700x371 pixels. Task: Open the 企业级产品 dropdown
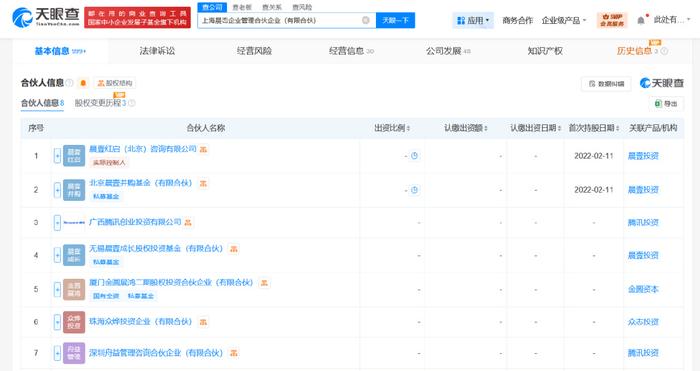coord(564,21)
